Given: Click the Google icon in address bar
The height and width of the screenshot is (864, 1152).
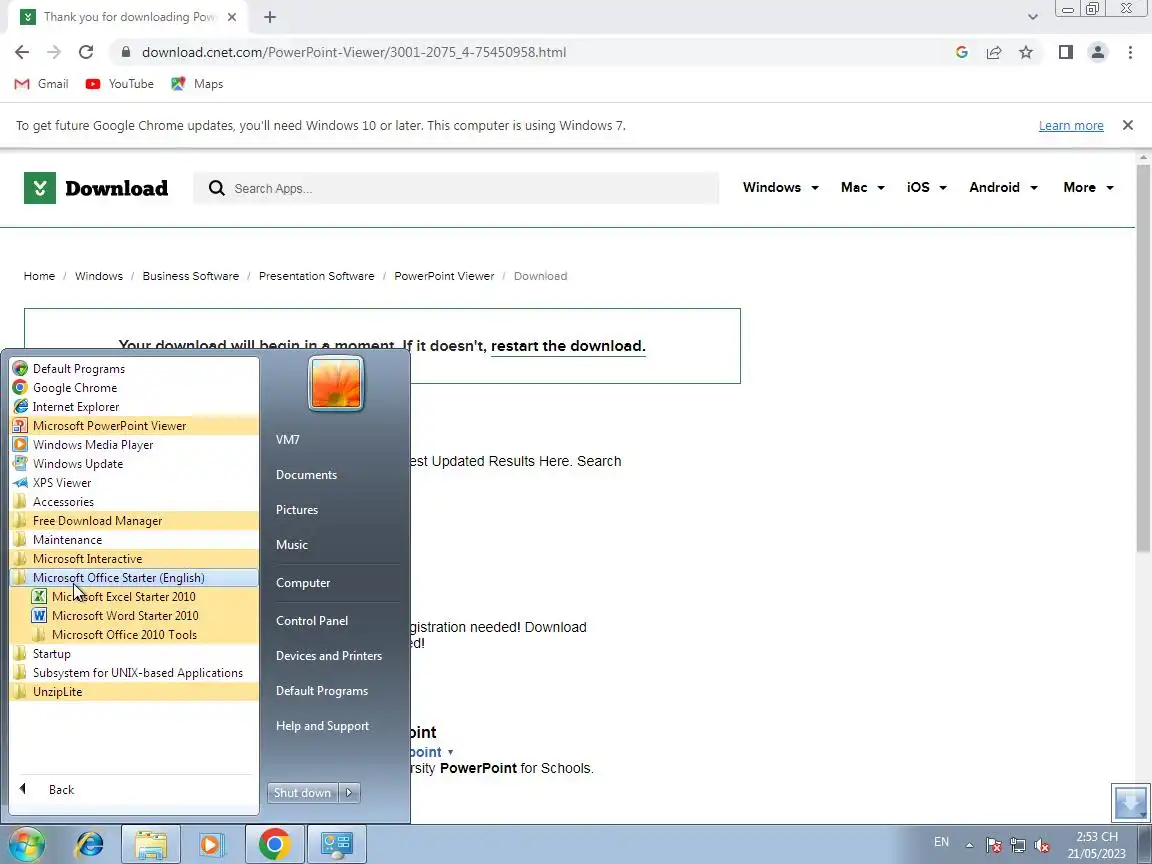Looking at the screenshot, I should (962, 52).
